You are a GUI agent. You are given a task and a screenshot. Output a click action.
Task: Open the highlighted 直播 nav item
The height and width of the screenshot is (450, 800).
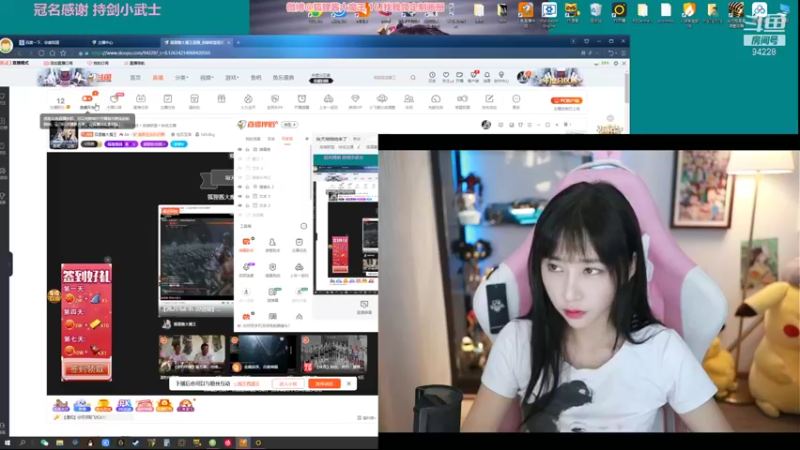[x=158, y=78]
